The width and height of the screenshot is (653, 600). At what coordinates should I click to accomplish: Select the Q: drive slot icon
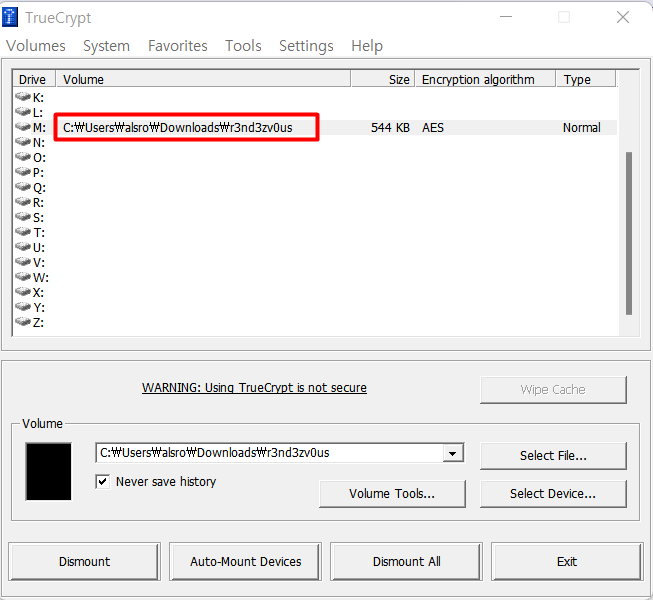click(x=23, y=187)
